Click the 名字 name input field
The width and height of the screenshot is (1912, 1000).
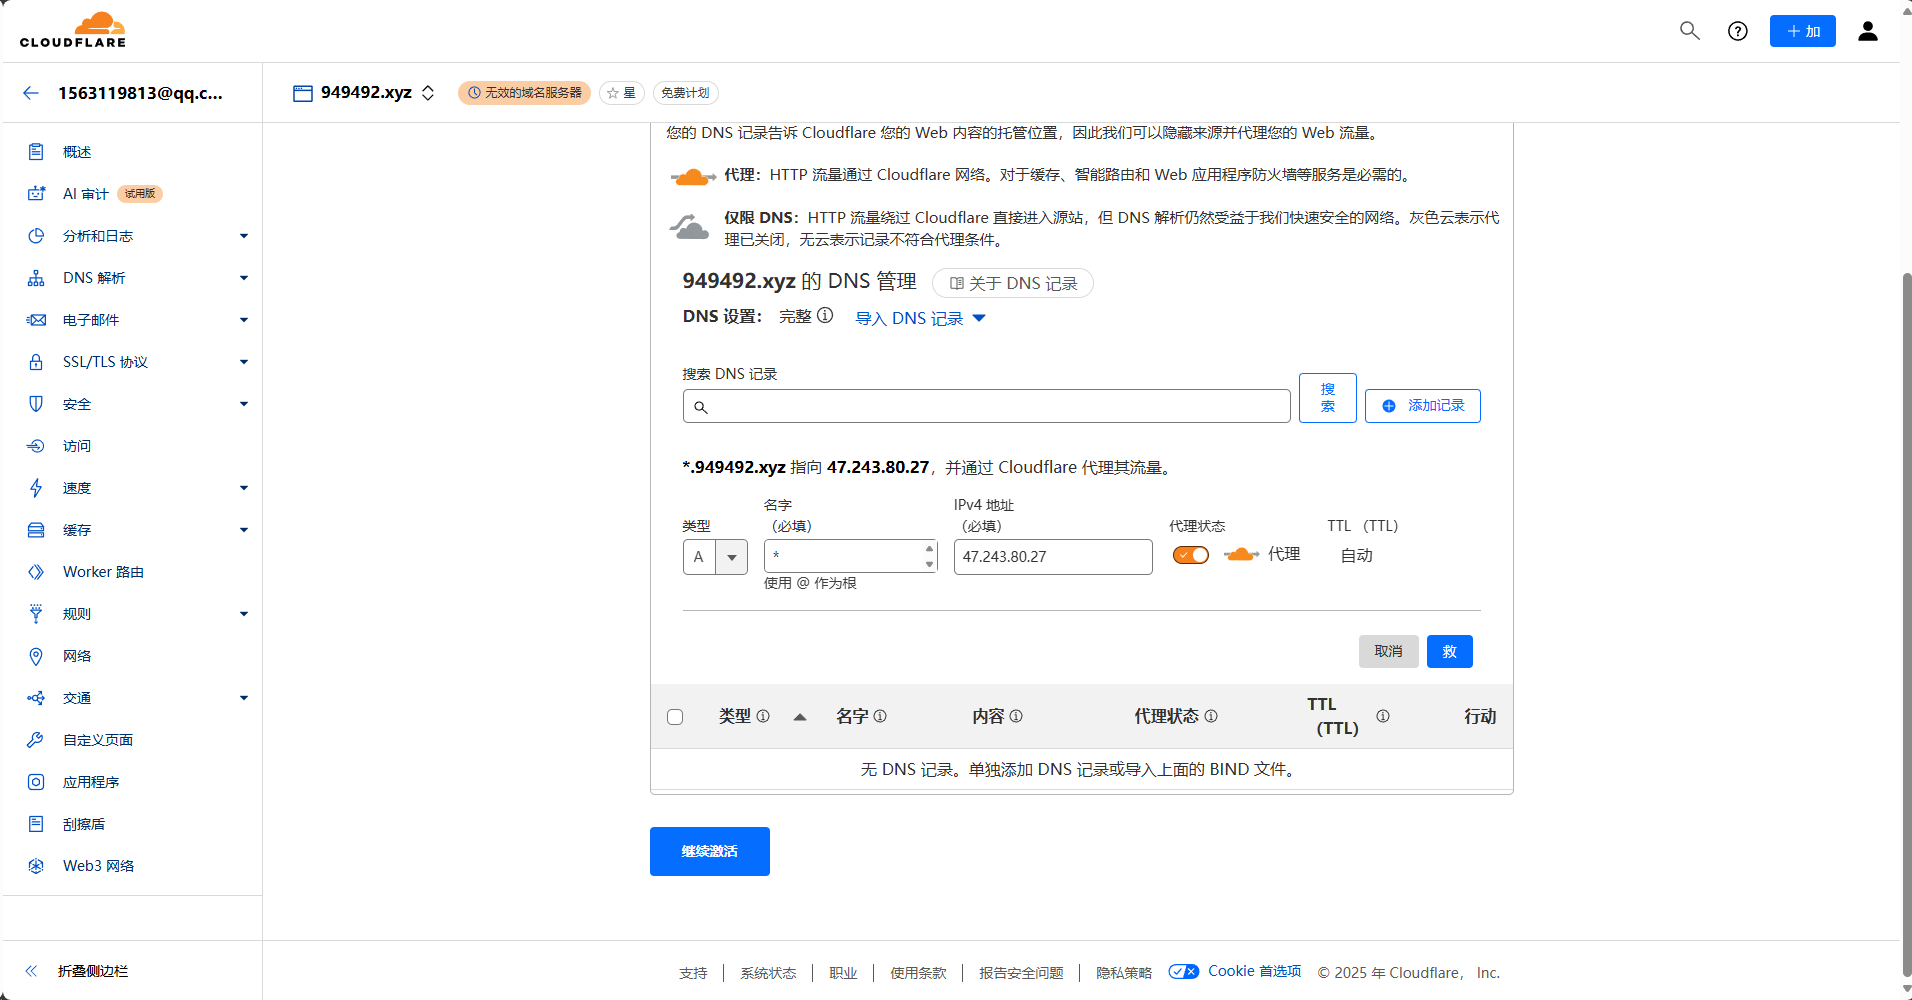pyautogui.click(x=851, y=556)
